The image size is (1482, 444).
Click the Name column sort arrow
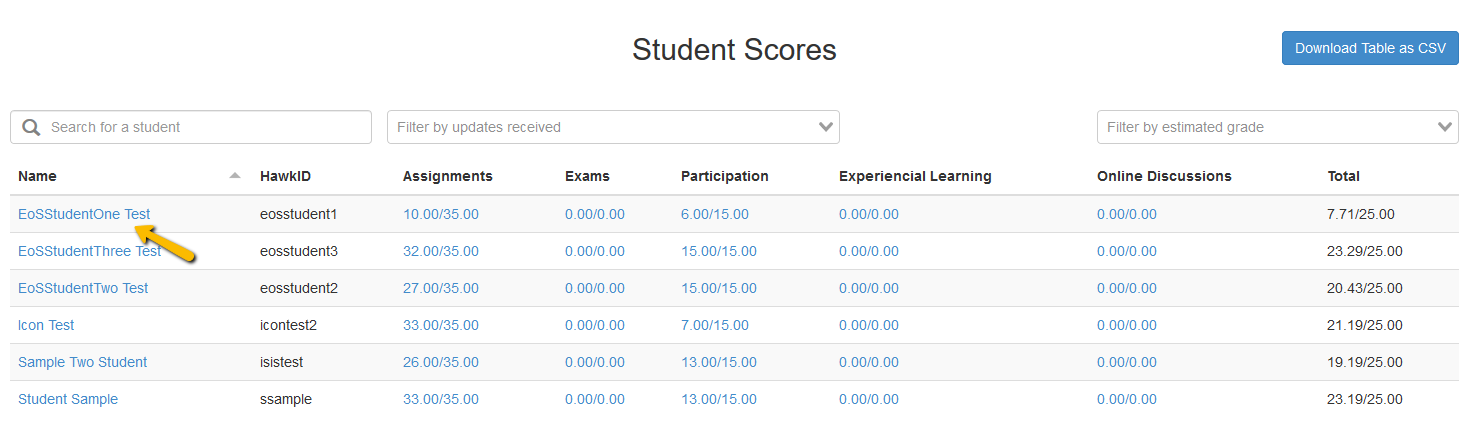point(235,176)
